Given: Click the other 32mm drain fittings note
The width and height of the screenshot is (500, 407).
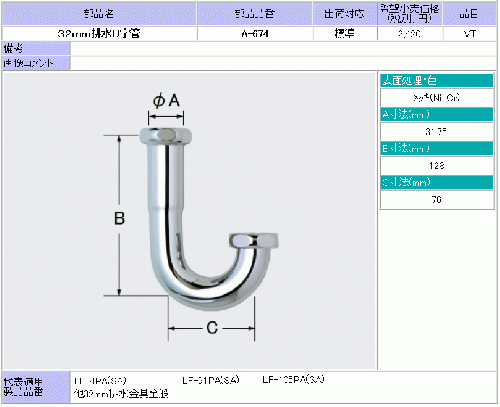Looking at the screenshot, I should pos(121,394).
